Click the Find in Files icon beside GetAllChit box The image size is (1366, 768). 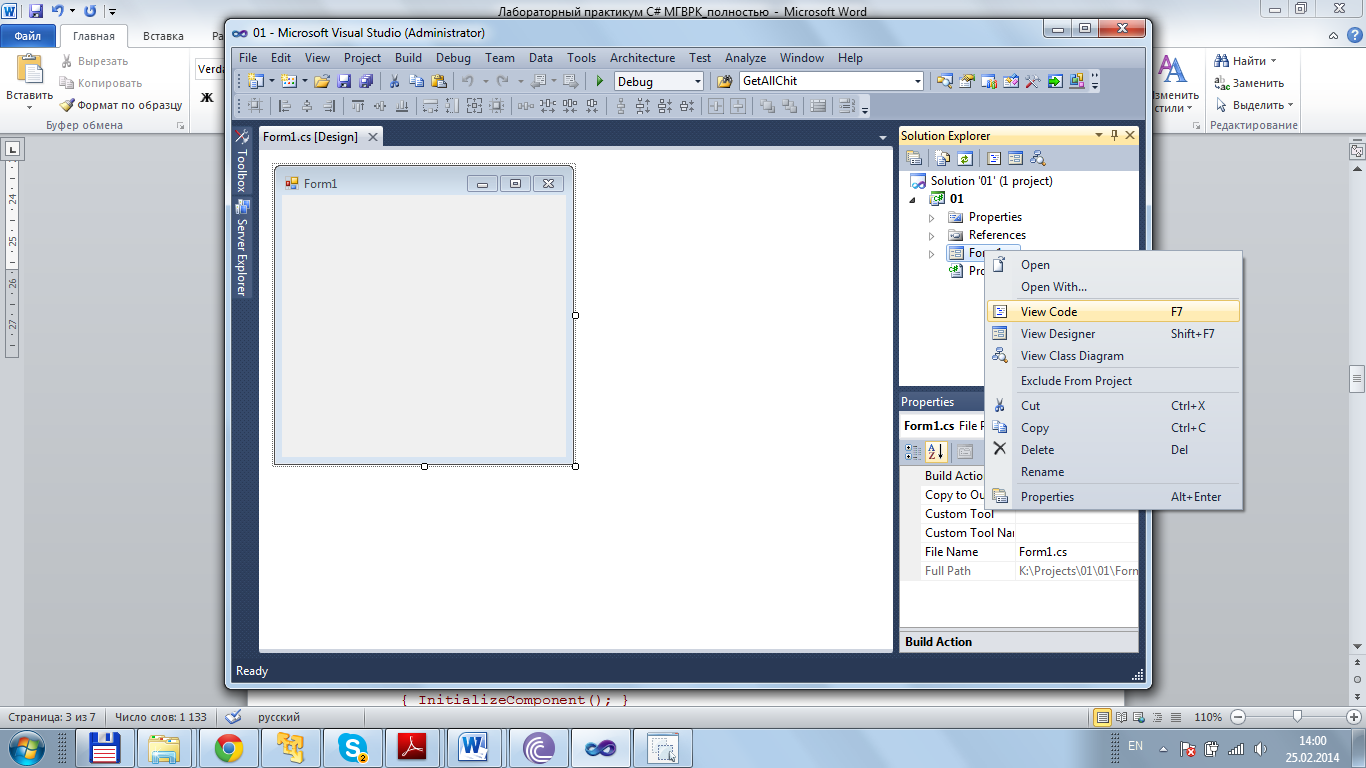[x=725, y=81]
